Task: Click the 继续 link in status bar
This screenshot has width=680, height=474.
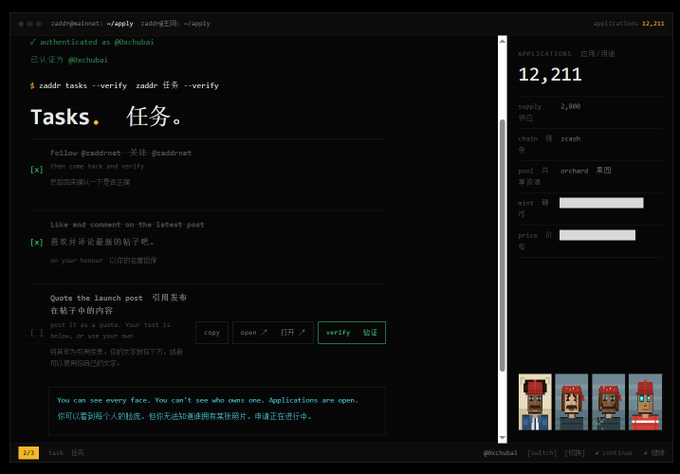Action: point(654,453)
